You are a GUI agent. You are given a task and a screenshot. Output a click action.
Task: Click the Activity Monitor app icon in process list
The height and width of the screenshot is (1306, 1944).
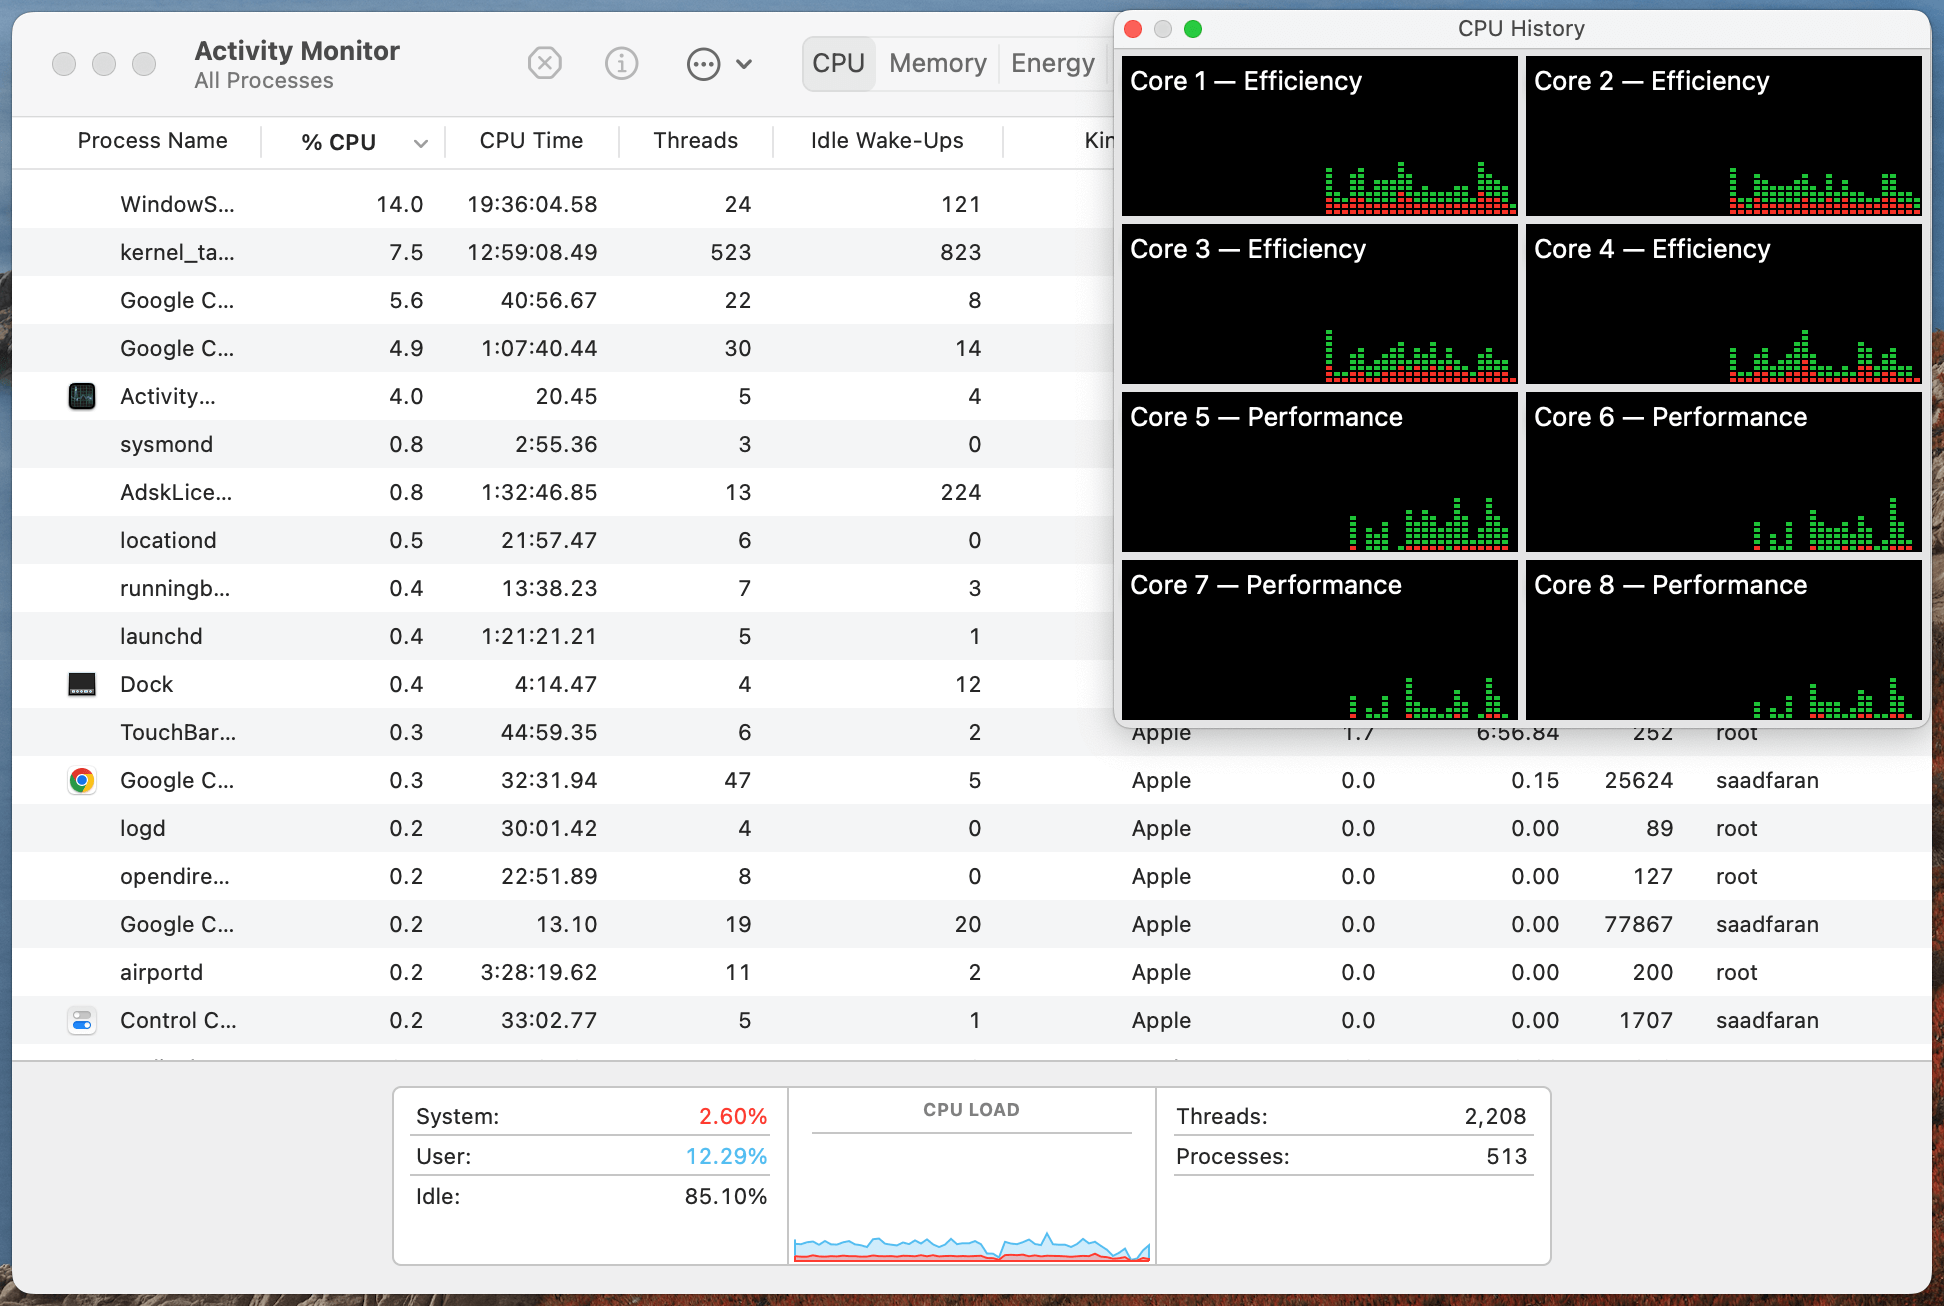tap(82, 396)
